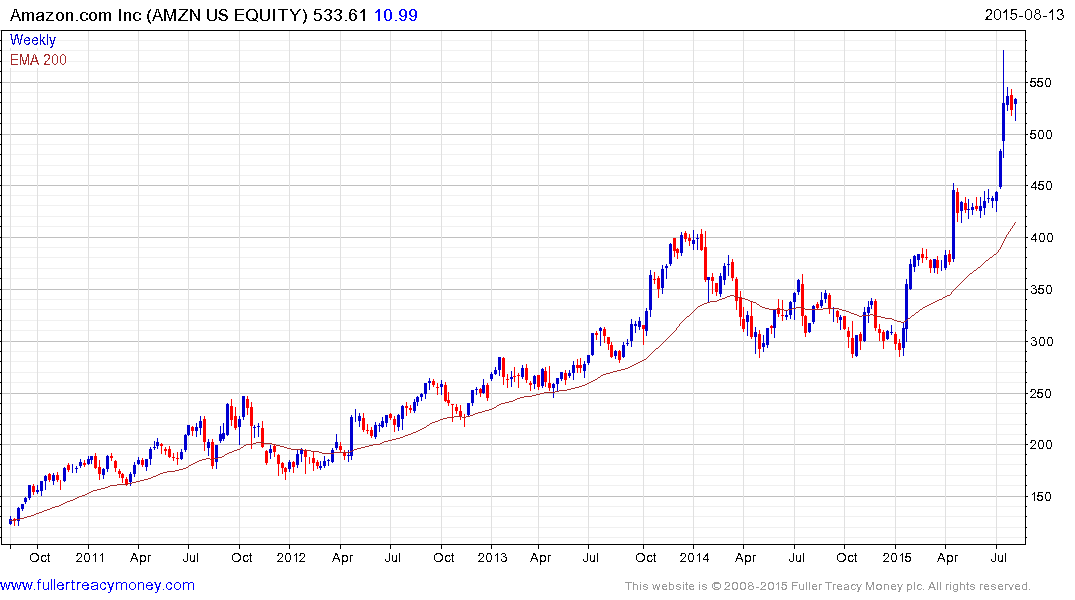1075x600 pixels.
Task: Click the 2011 year axis label
Action: tap(90, 557)
